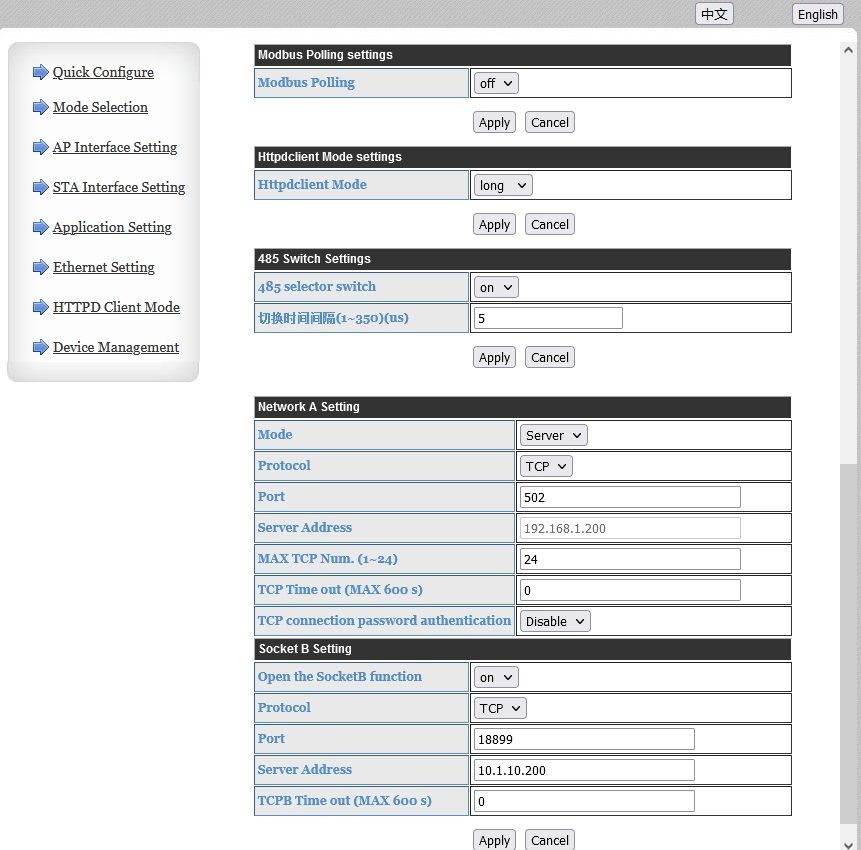Click the TCPB Time out input field
Screen dimensions: 861x850
(x=584, y=802)
